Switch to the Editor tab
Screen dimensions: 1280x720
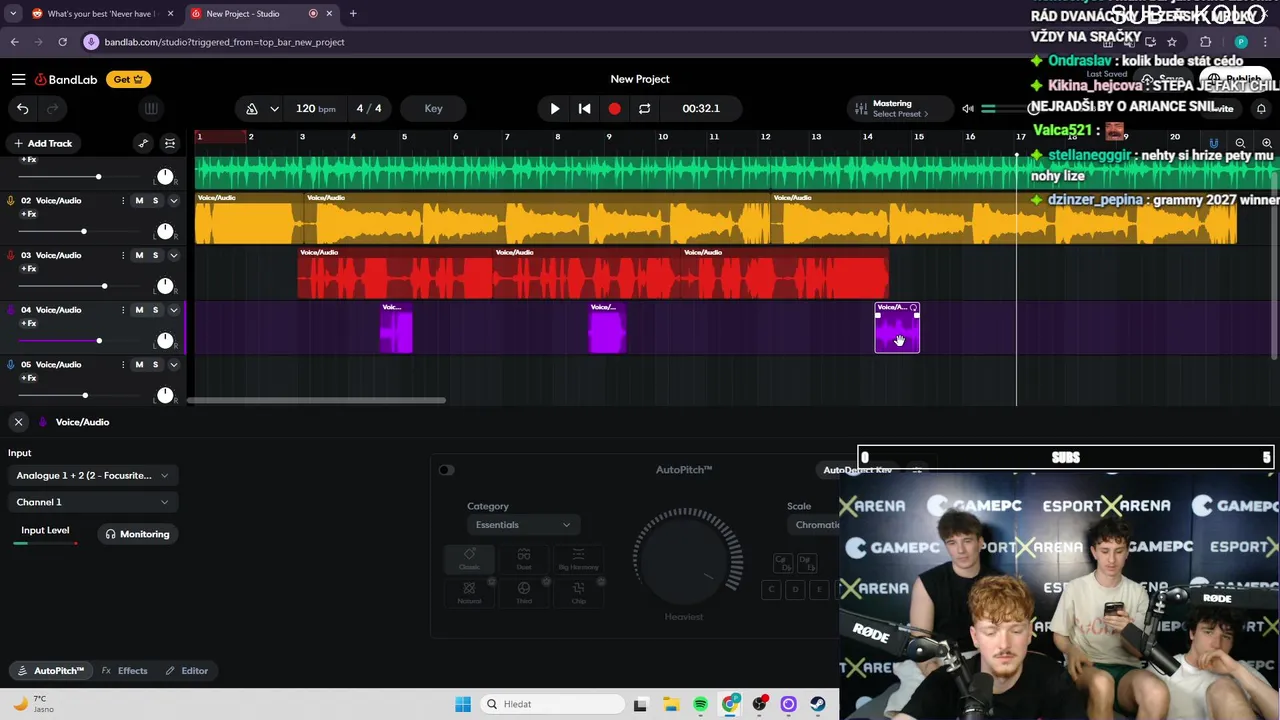tap(187, 671)
